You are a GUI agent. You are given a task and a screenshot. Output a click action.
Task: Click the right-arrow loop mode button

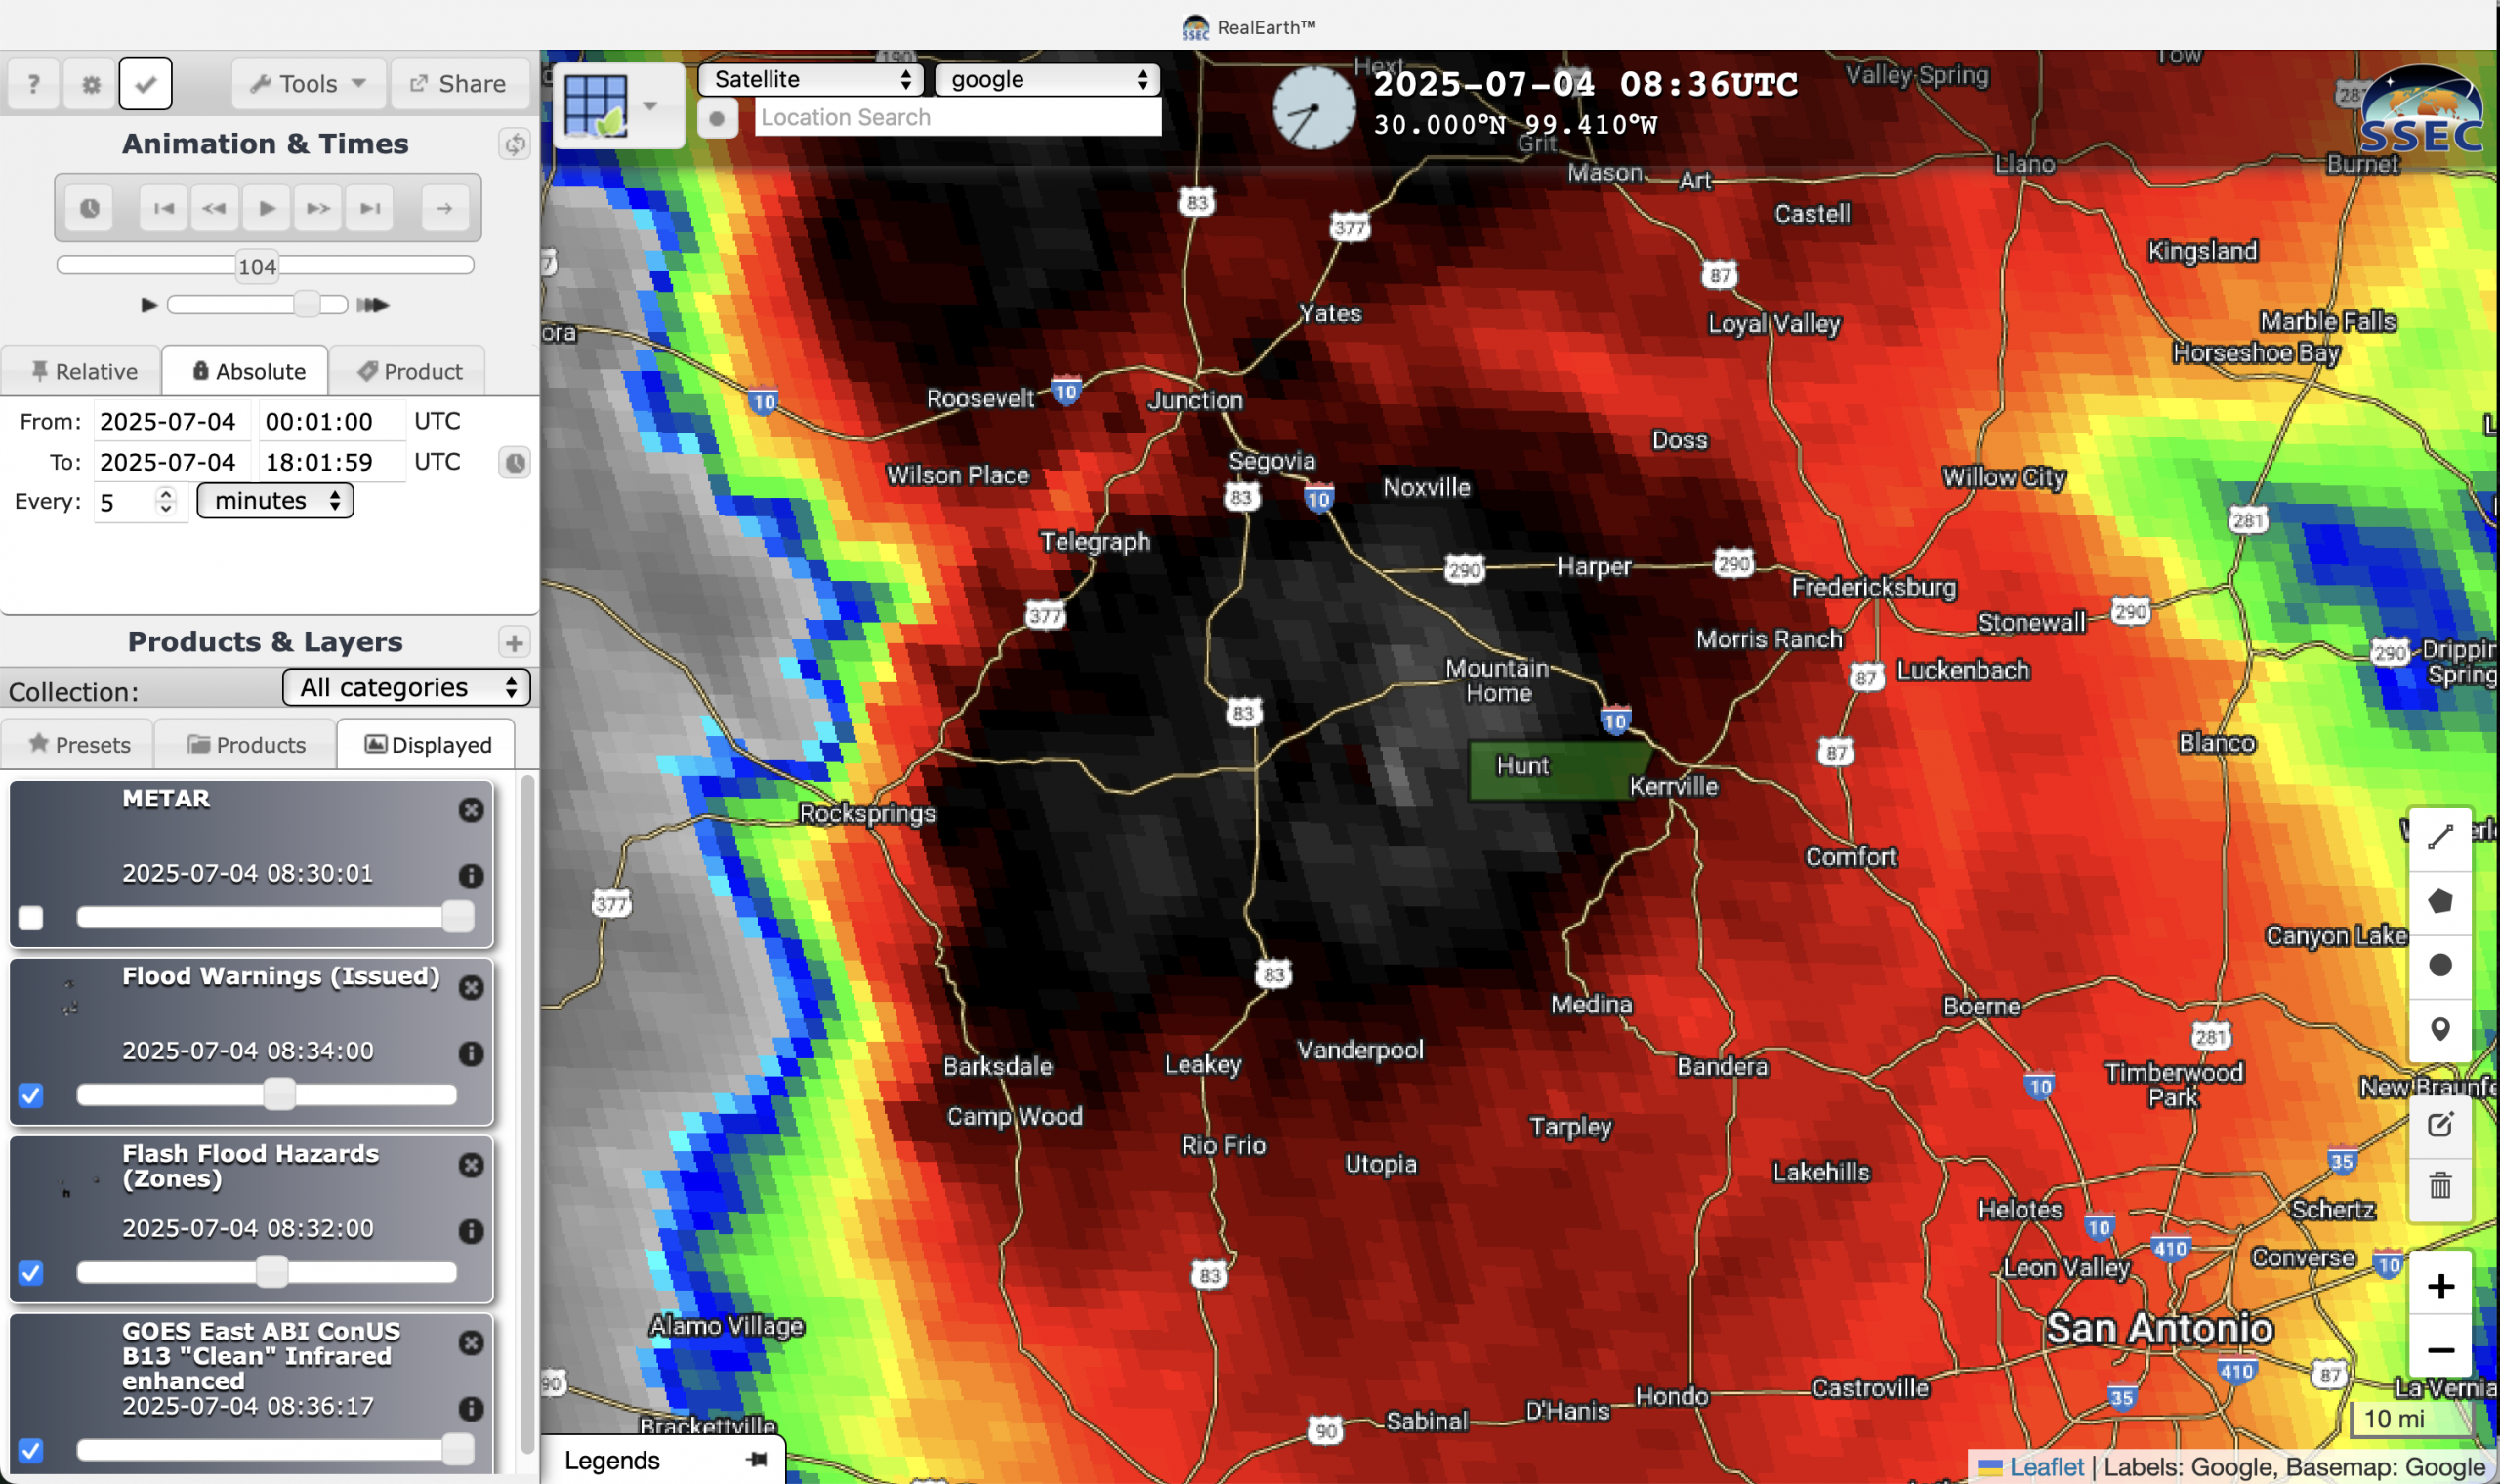444,208
